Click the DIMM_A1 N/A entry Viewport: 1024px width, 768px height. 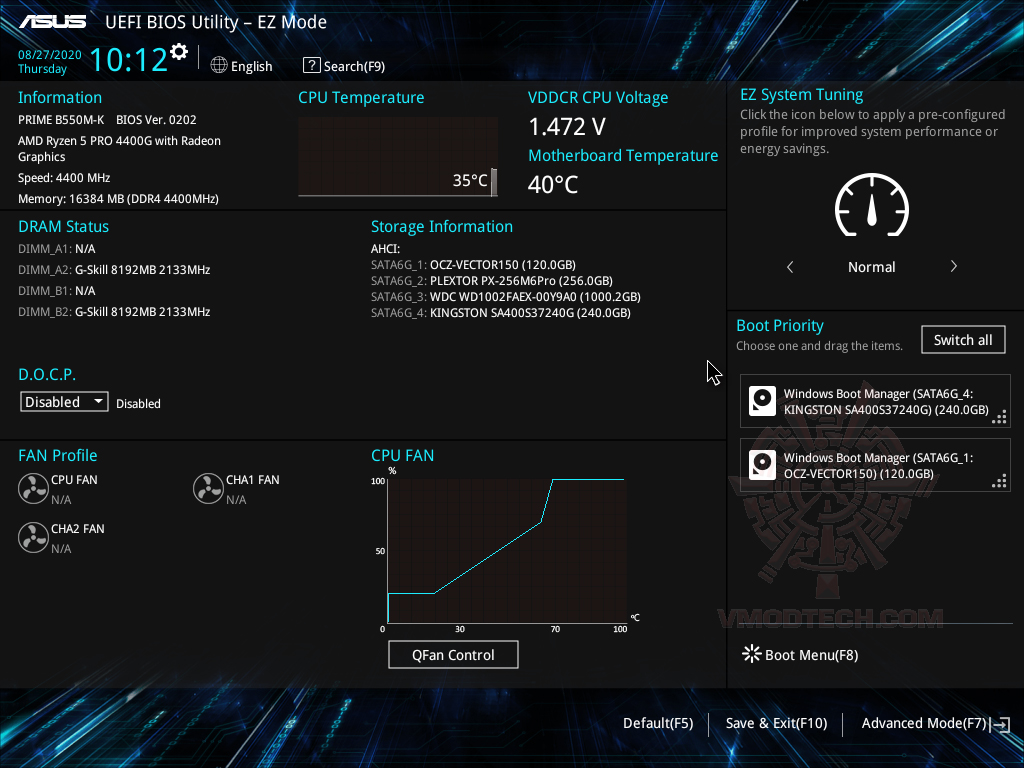point(57,249)
